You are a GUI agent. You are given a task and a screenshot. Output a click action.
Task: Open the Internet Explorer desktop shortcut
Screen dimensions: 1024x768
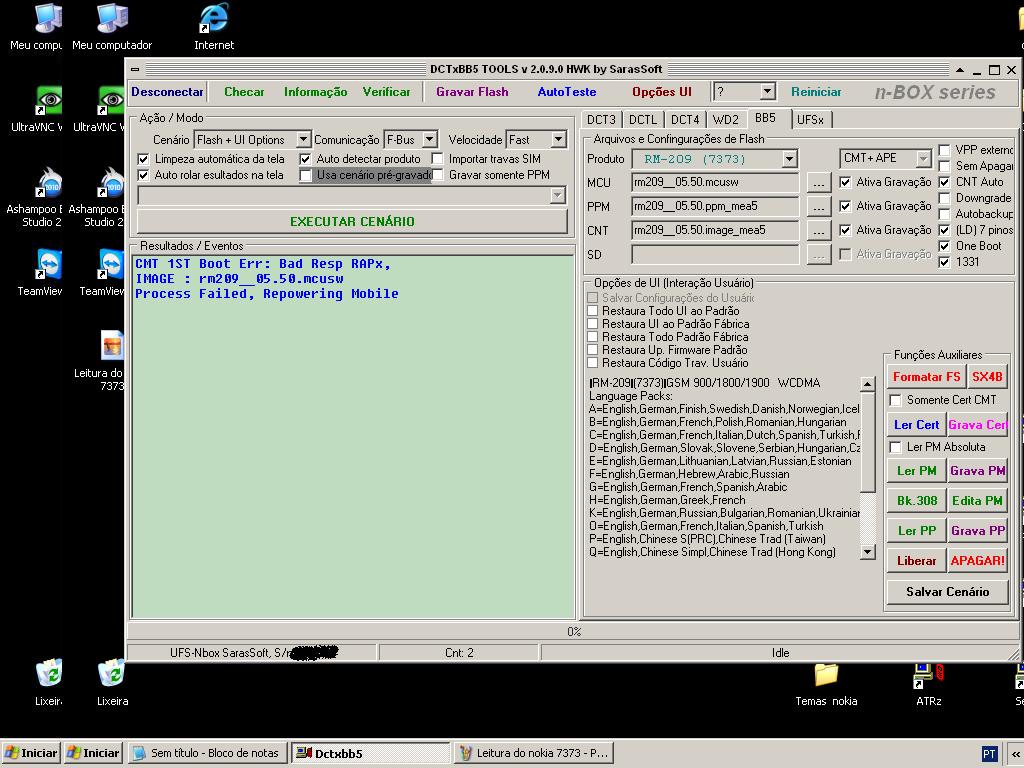(214, 27)
